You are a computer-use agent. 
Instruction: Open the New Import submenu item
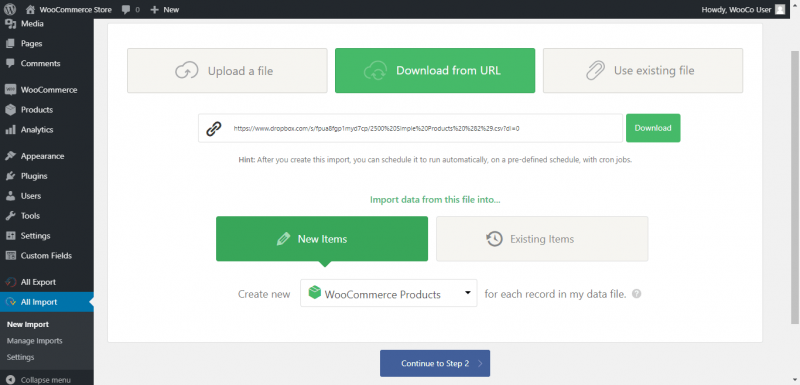[x=28, y=324]
